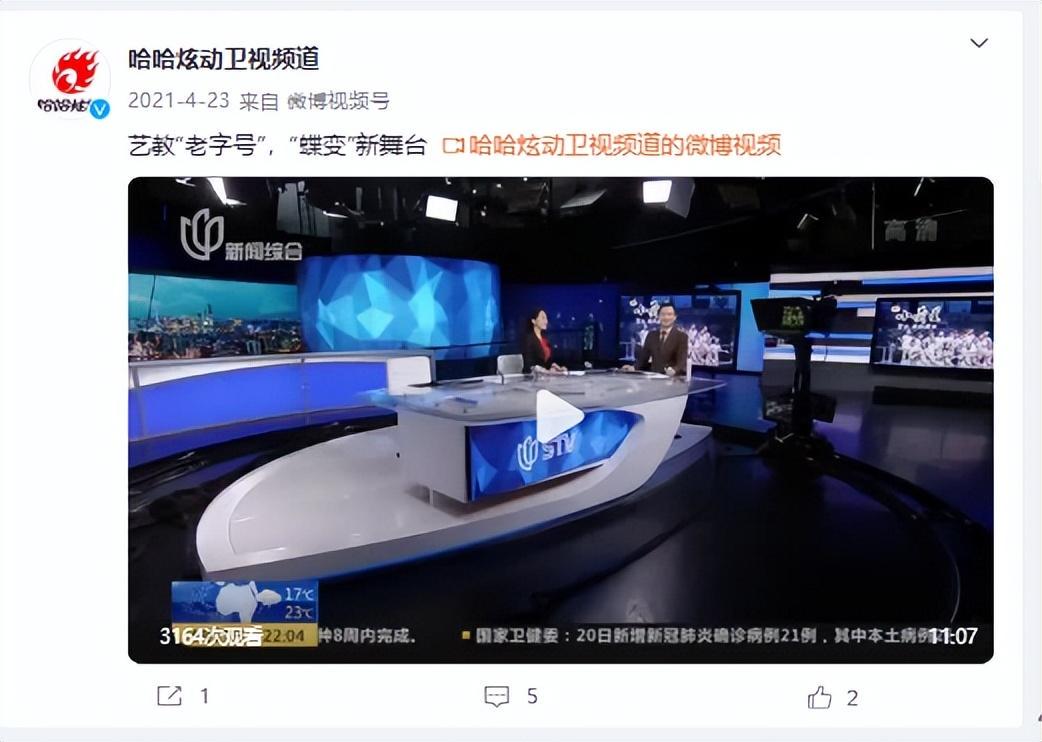This screenshot has height=742, width=1042.
Task: Click the repost share icon
Action: pos(169,696)
